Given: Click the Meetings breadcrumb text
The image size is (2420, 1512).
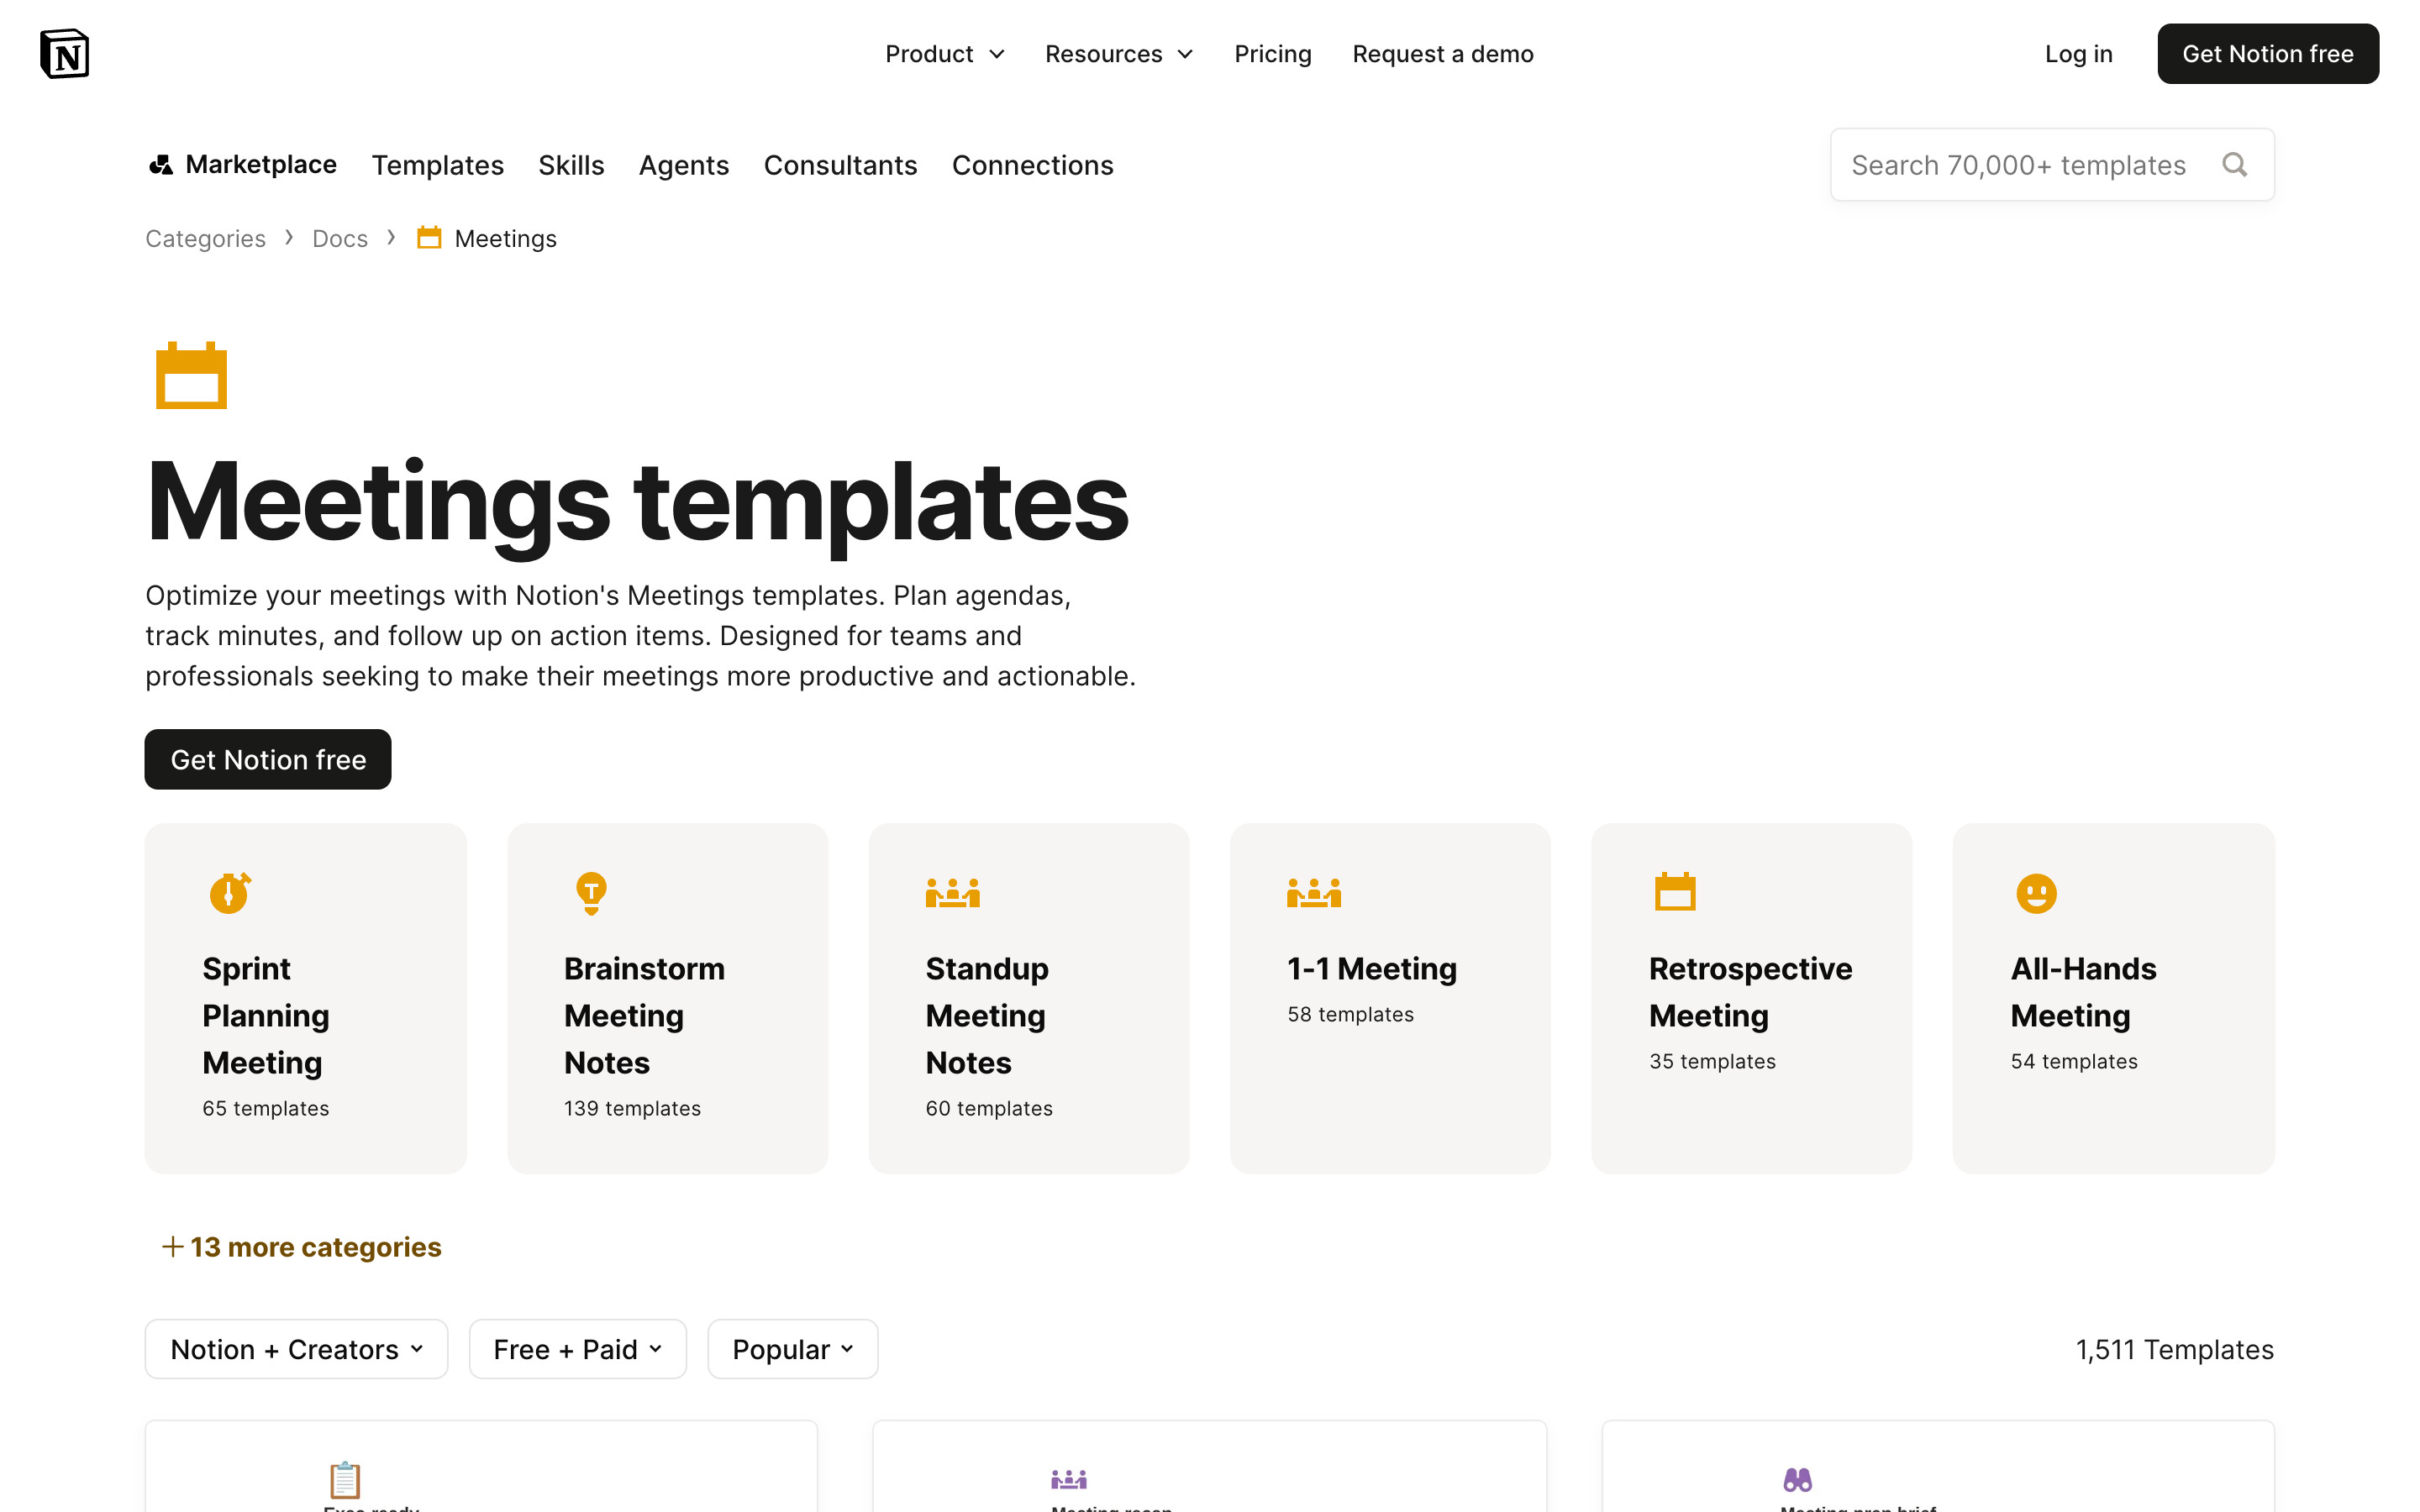Looking at the screenshot, I should 505,238.
